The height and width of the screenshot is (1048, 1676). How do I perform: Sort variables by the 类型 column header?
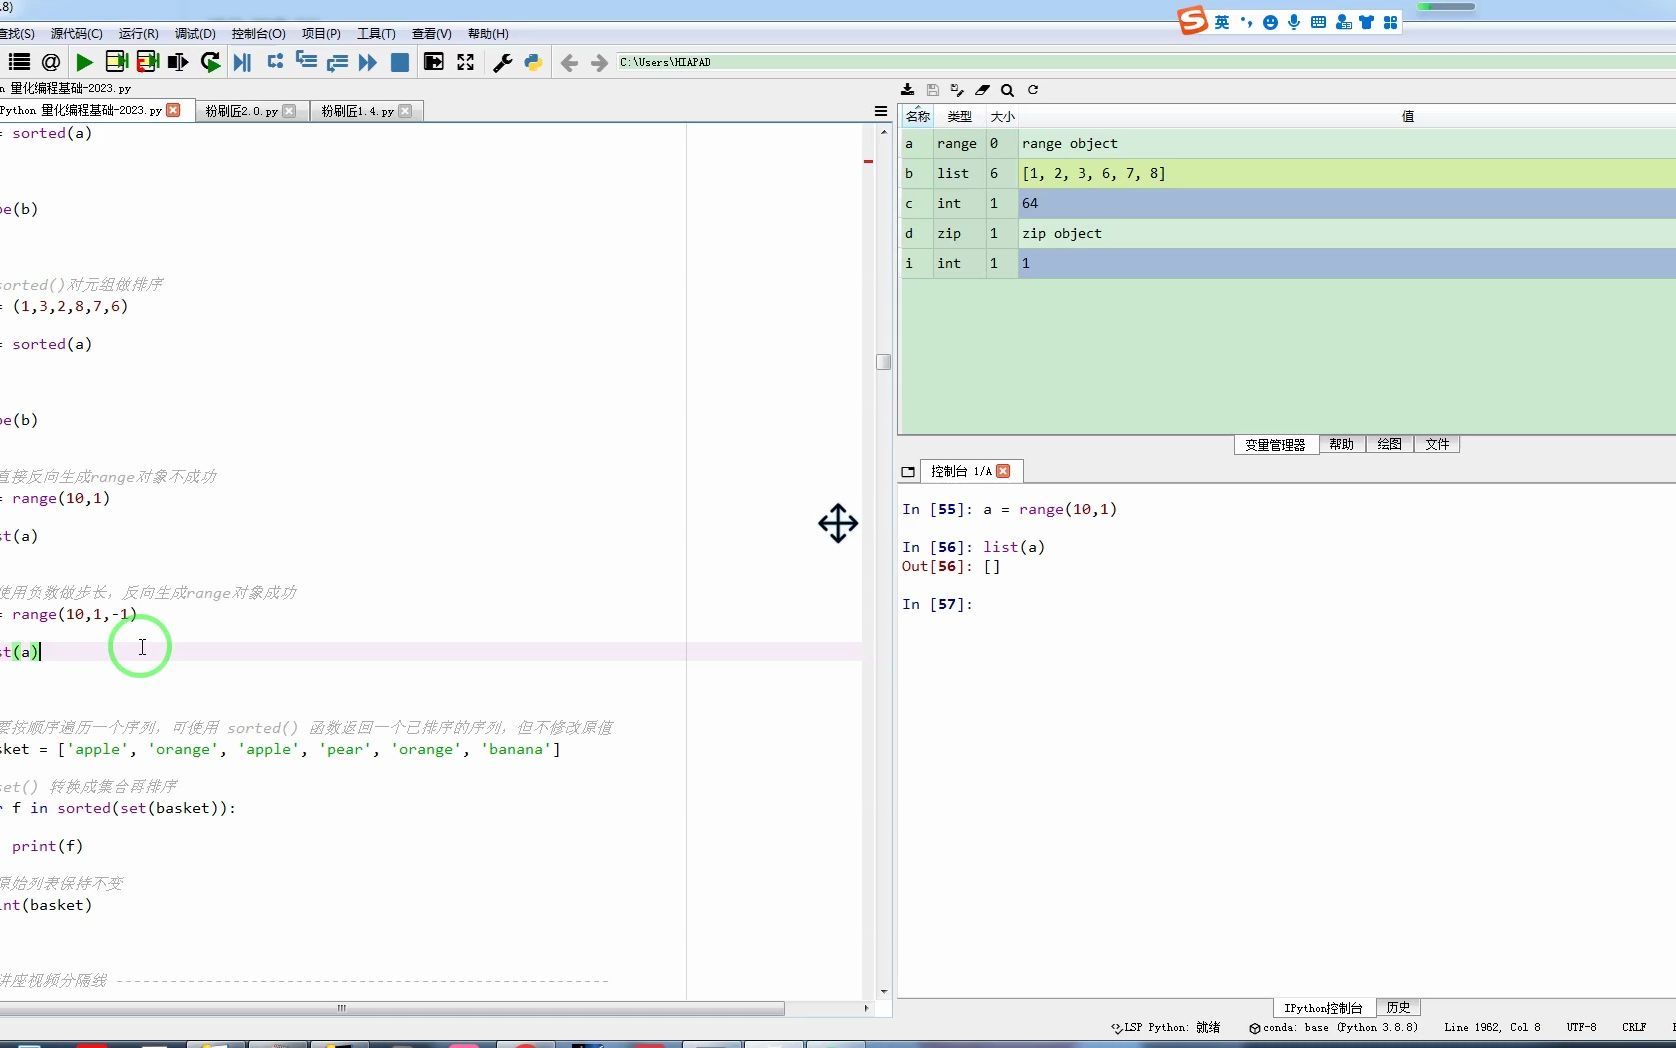click(x=959, y=116)
